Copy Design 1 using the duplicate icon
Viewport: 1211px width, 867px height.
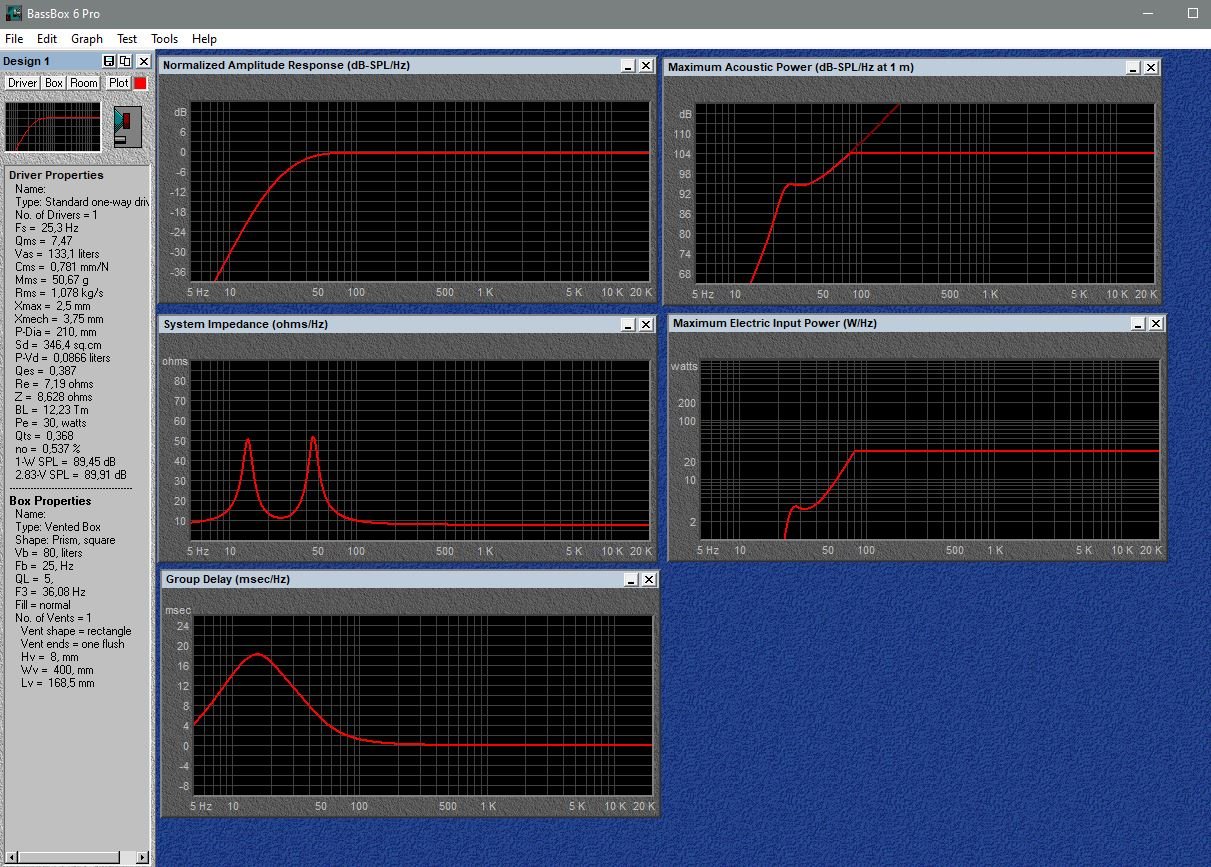click(125, 61)
